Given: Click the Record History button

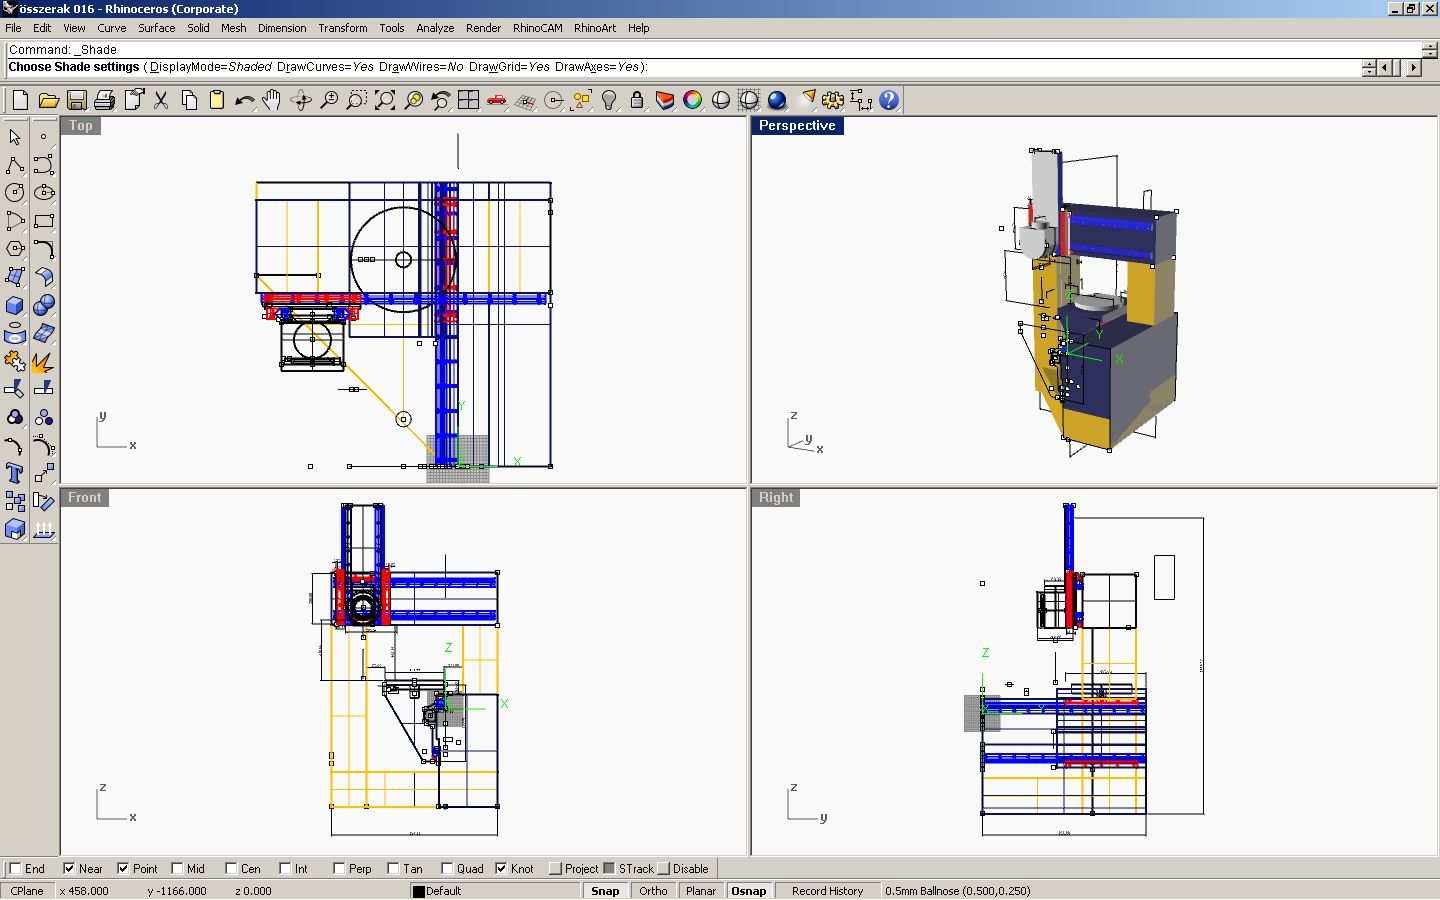Looking at the screenshot, I should 827,891.
